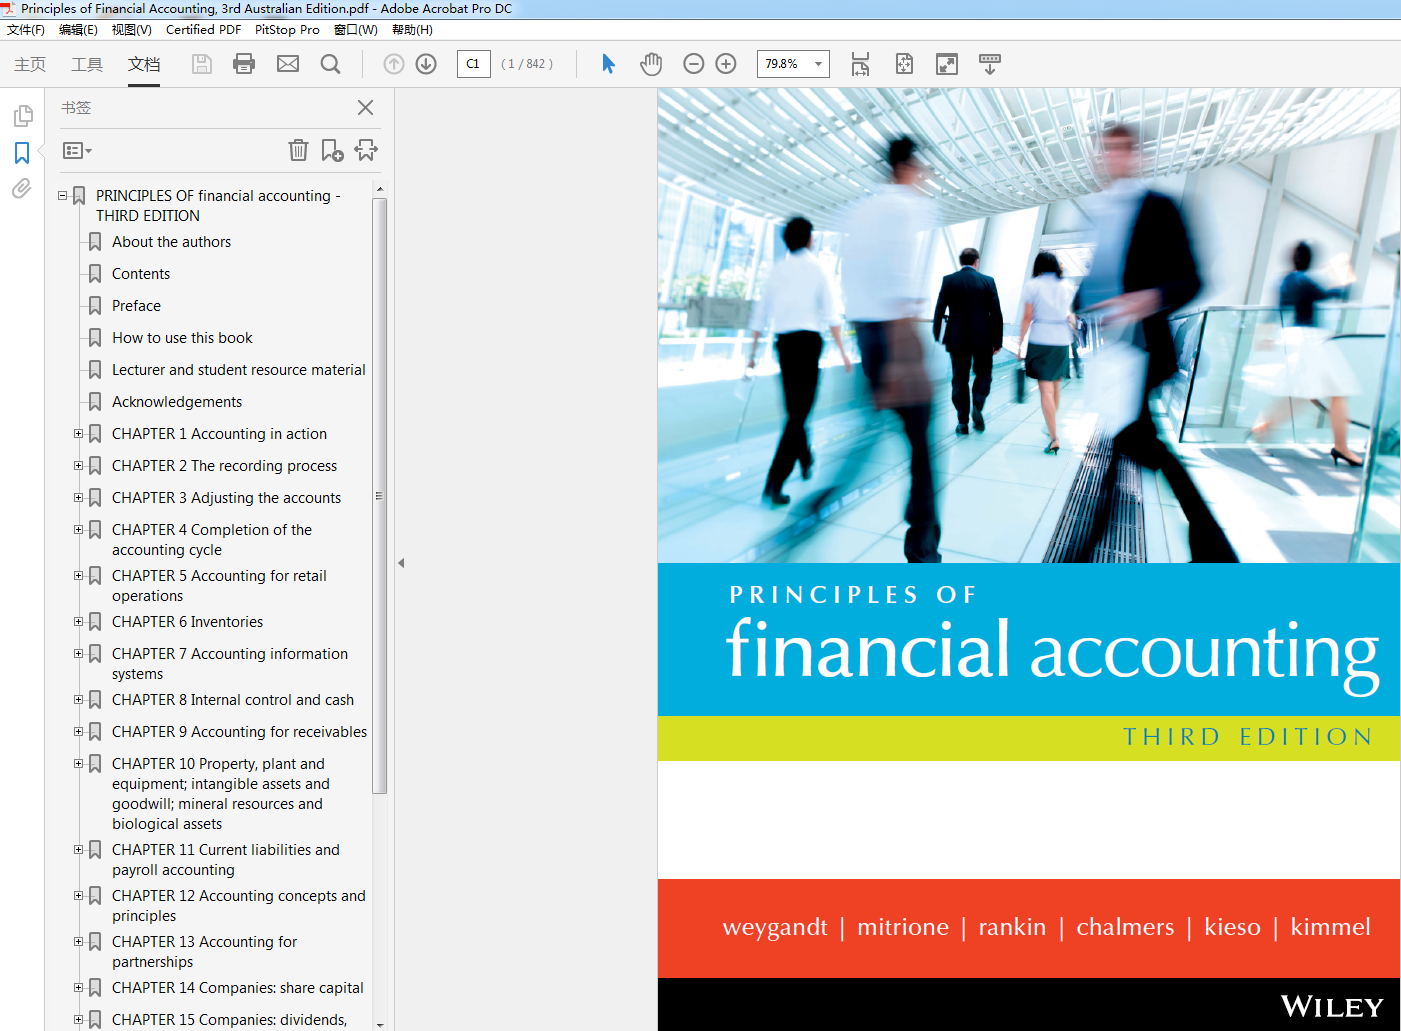1401x1031 pixels.
Task: Open the PitStop Pro menu
Action: tap(287, 30)
